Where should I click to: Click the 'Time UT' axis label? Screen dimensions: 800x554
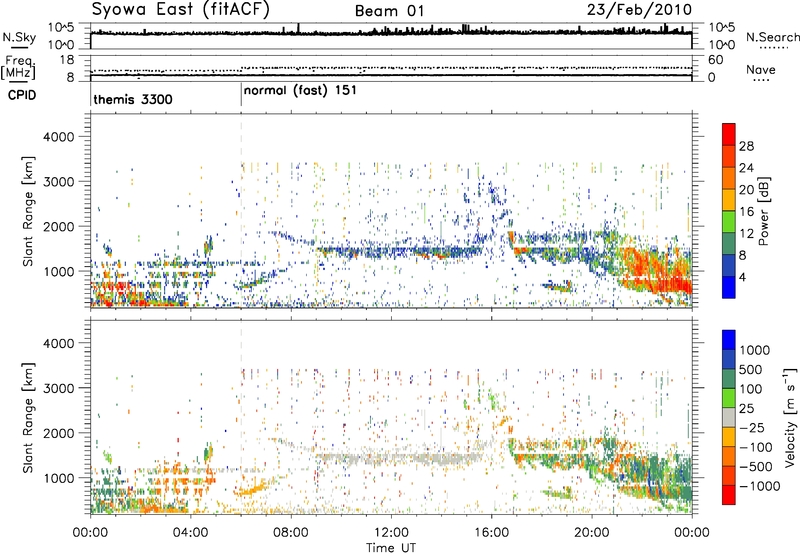[x=391, y=547]
